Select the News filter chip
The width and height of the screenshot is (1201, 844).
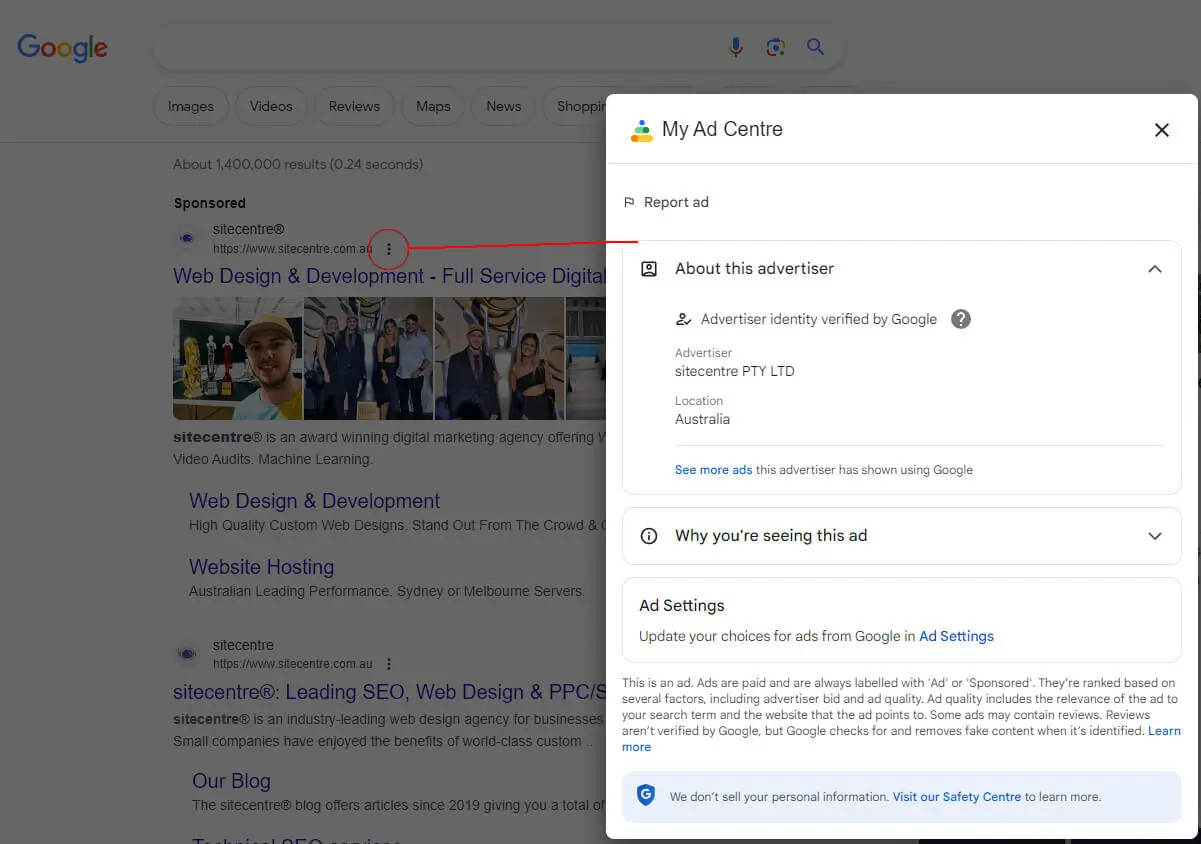tap(504, 106)
